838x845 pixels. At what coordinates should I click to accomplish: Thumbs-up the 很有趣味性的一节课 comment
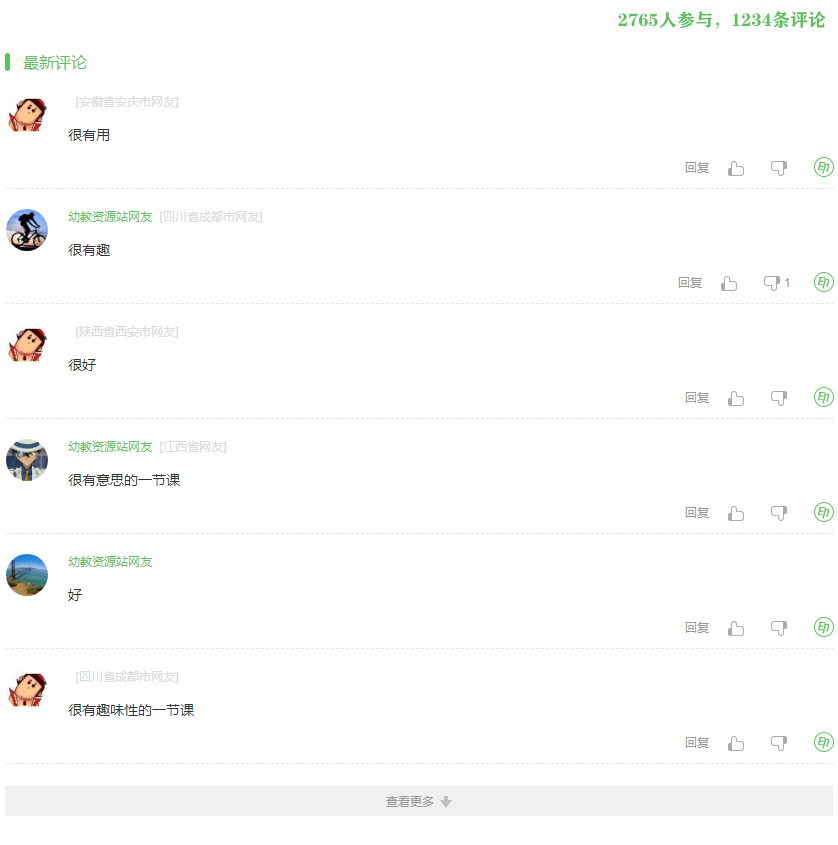736,744
